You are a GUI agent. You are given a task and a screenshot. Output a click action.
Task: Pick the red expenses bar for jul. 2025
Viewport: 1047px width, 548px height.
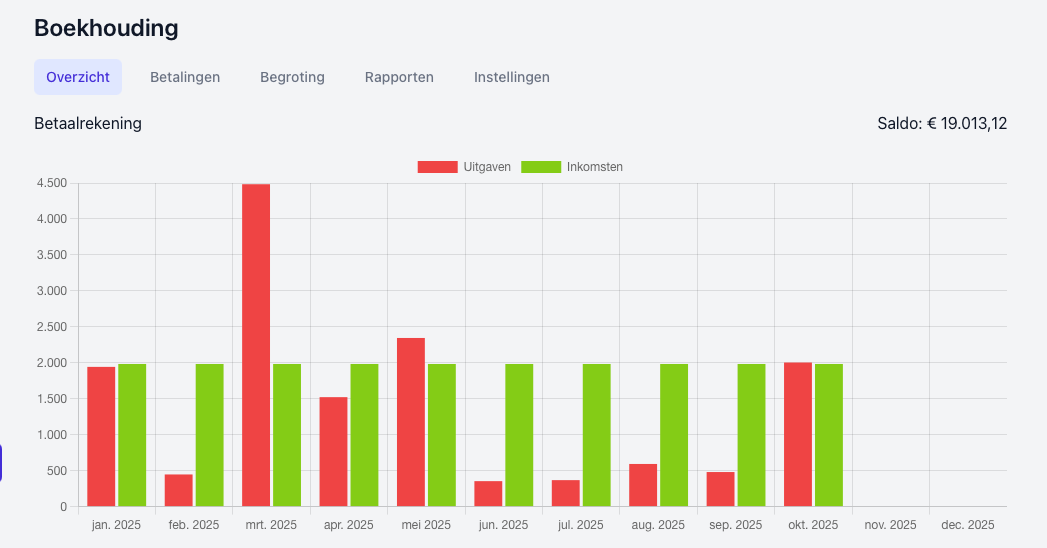[566, 493]
